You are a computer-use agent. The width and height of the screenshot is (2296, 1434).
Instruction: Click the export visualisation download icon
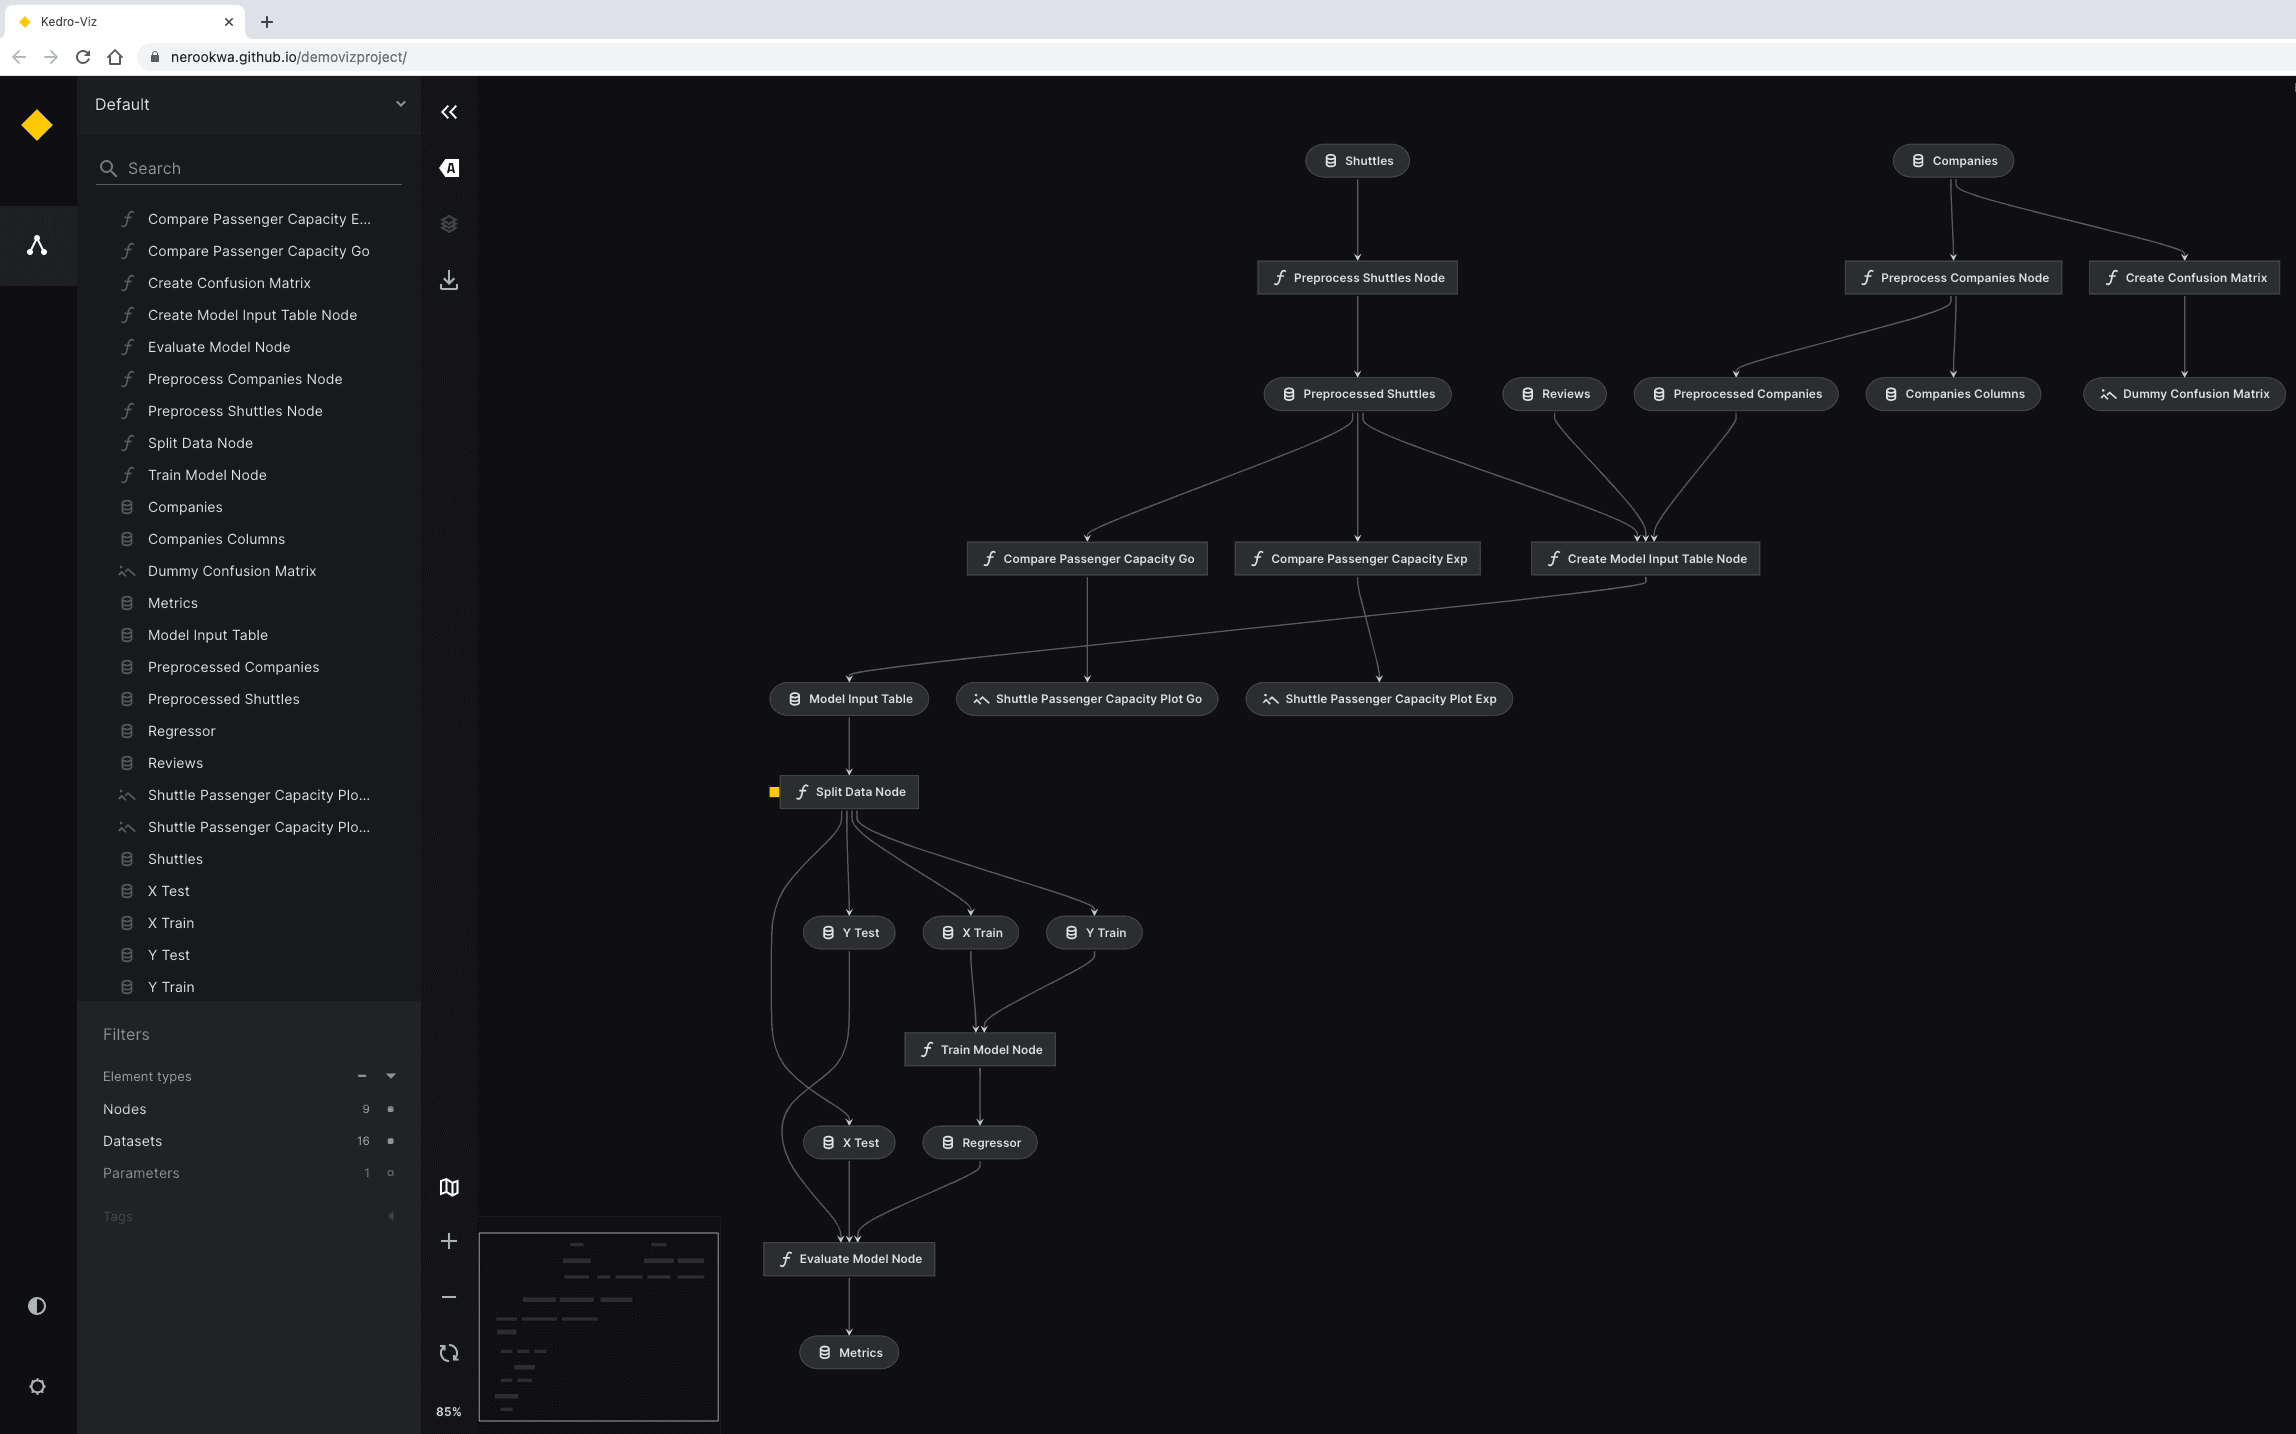(449, 280)
